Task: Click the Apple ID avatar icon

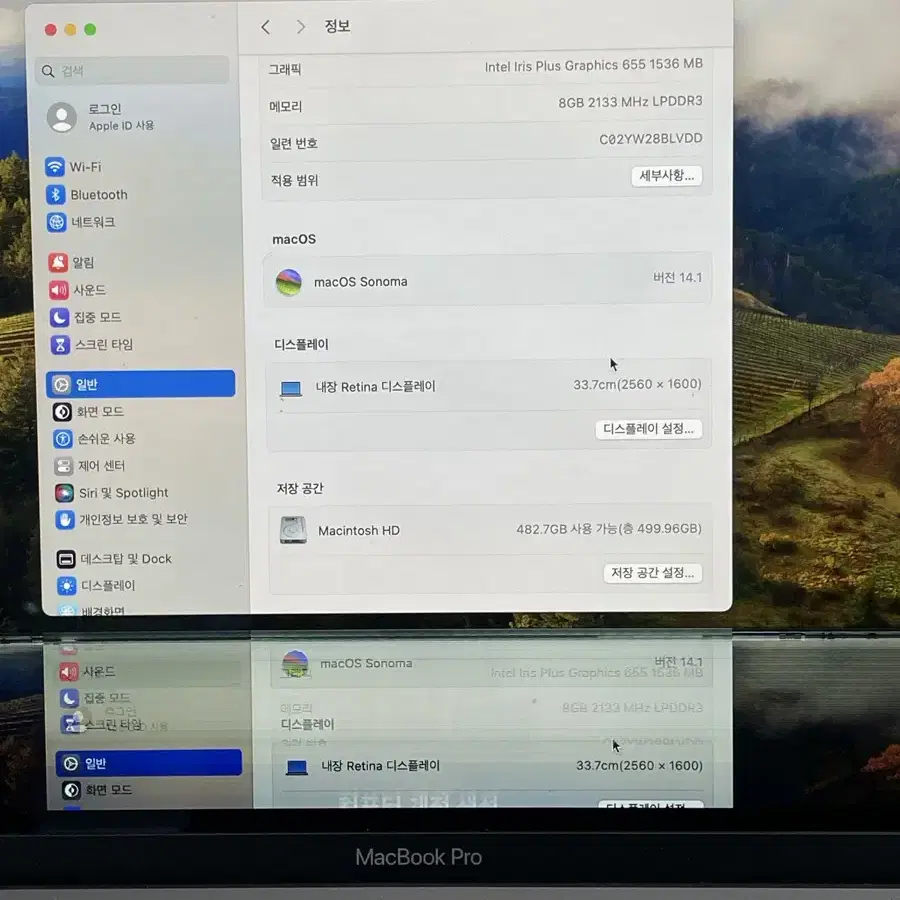Action: [x=61, y=117]
